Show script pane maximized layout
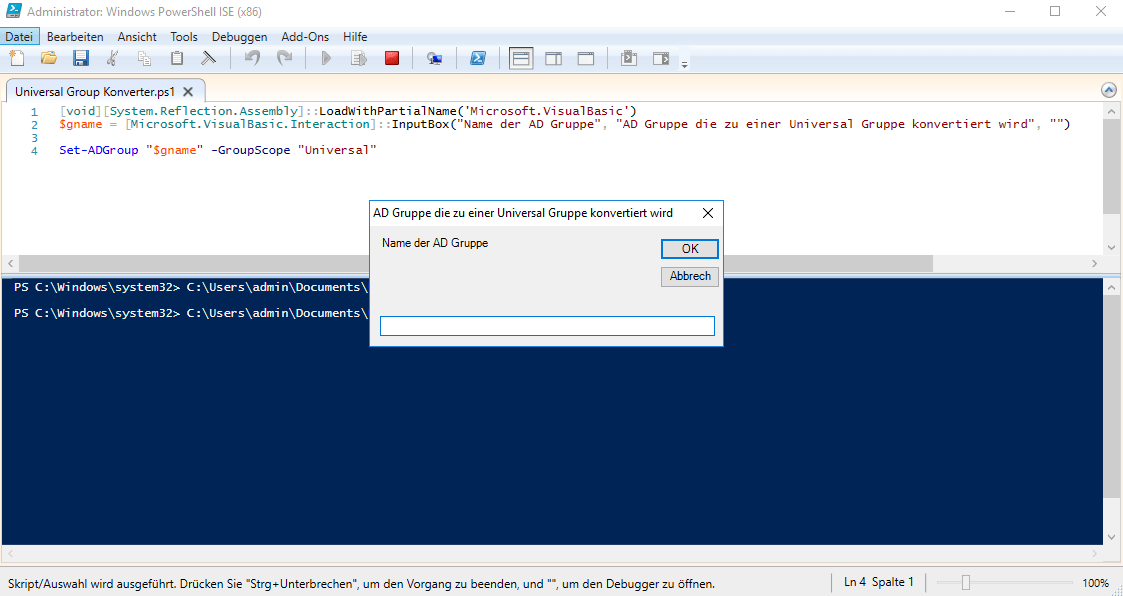 coord(586,59)
